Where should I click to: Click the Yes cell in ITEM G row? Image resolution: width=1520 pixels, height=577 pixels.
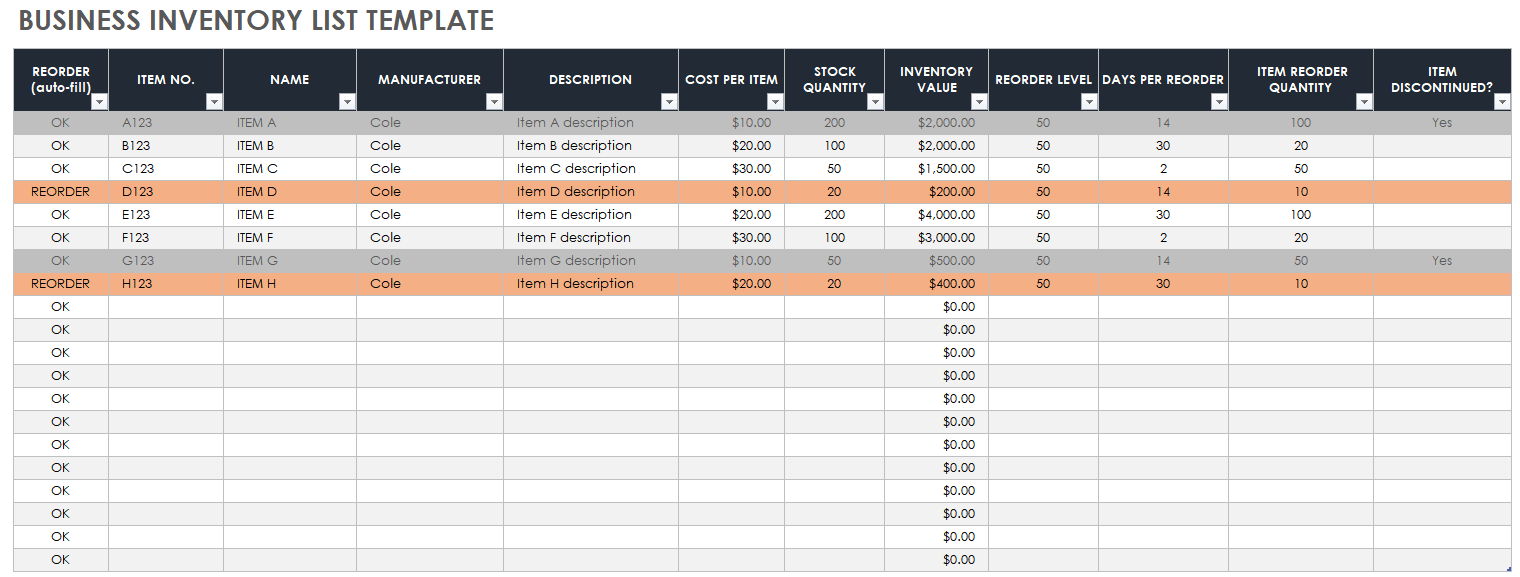click(x=1442, y=260)
